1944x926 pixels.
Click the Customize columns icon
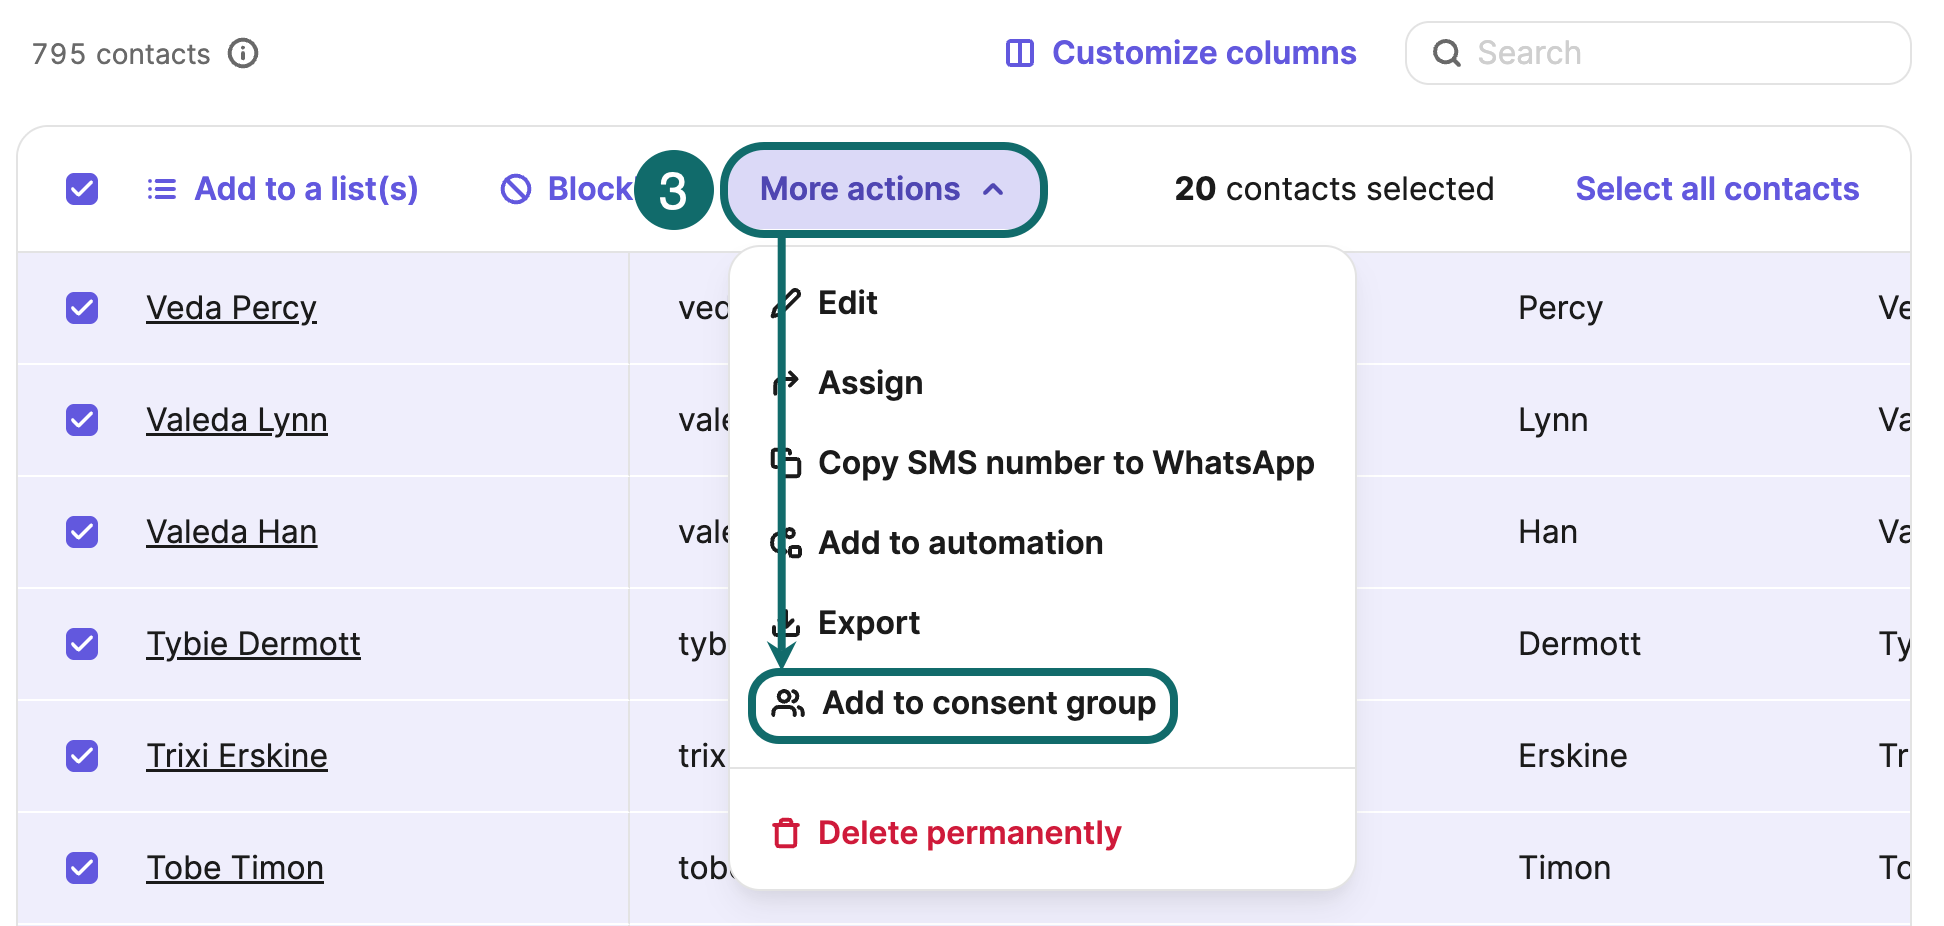coord(1019,53)
